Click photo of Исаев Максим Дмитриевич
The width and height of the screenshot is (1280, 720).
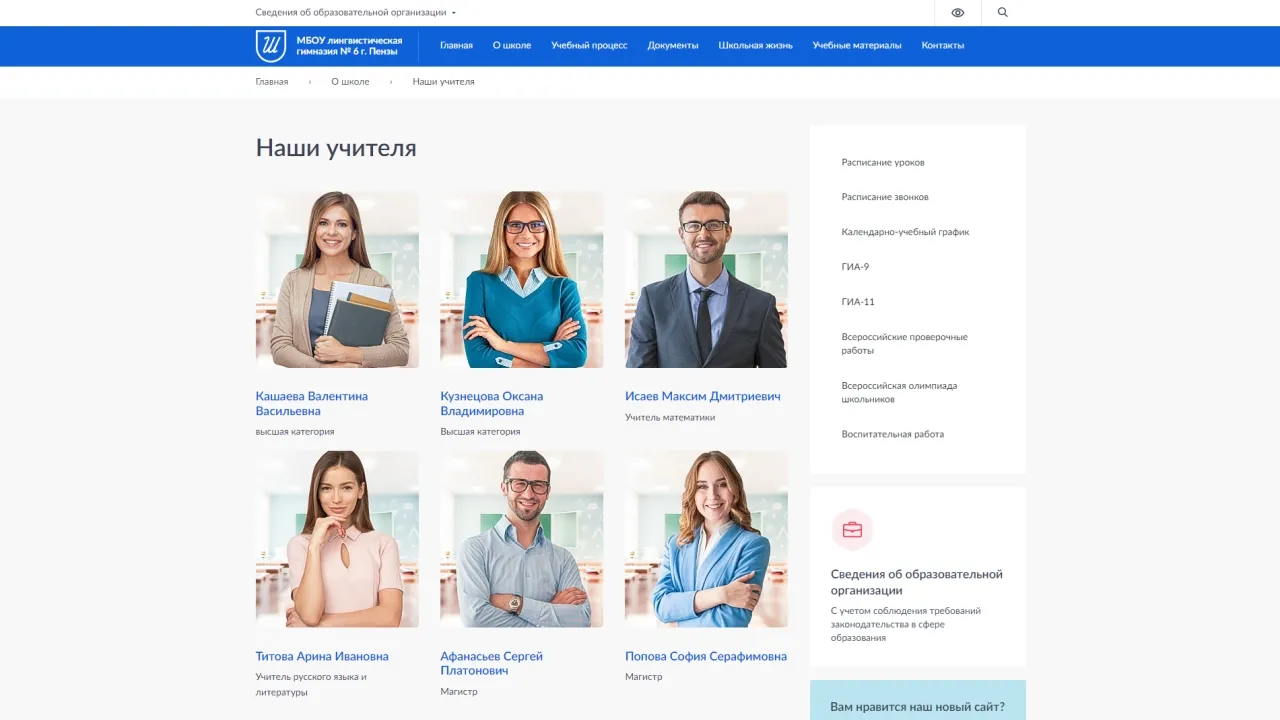pyautogui.click(x=706, y=280)
